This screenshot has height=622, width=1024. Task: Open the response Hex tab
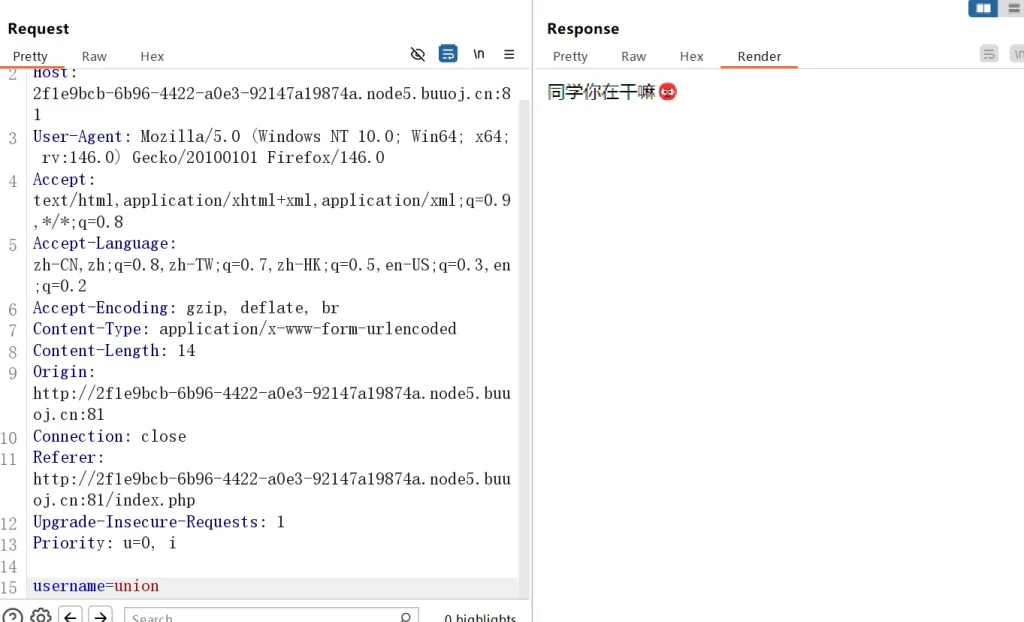[691, 57]
